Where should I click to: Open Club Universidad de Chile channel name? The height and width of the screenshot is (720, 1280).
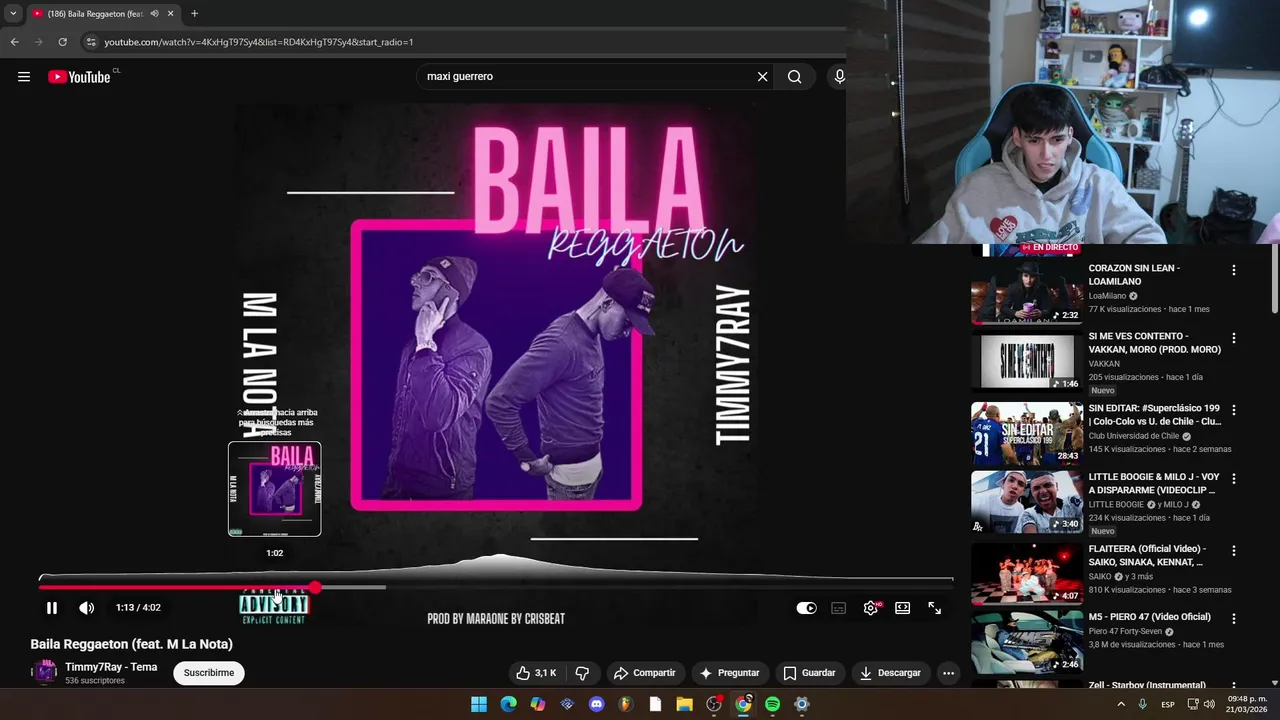[x=1134, y=436]
